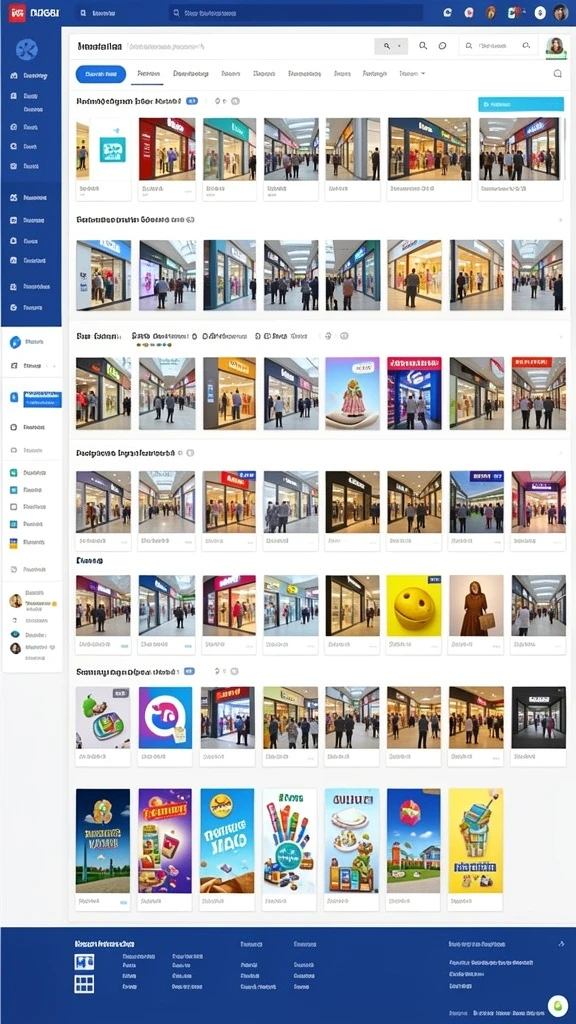Image resolution: width=576 pixels, height=1024 pixels.
Task: Click the grid icon in the footer
Action: click(84, 984)
